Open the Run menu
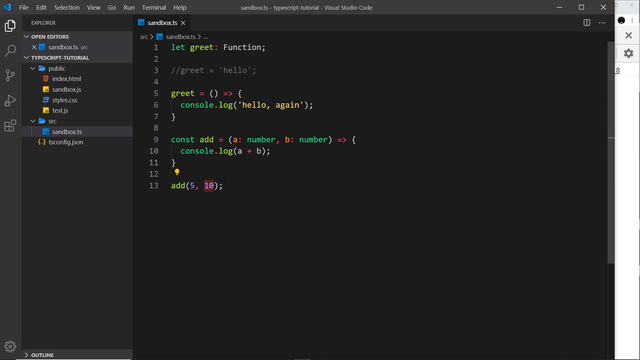640x360 pixels. coord(129,7)
